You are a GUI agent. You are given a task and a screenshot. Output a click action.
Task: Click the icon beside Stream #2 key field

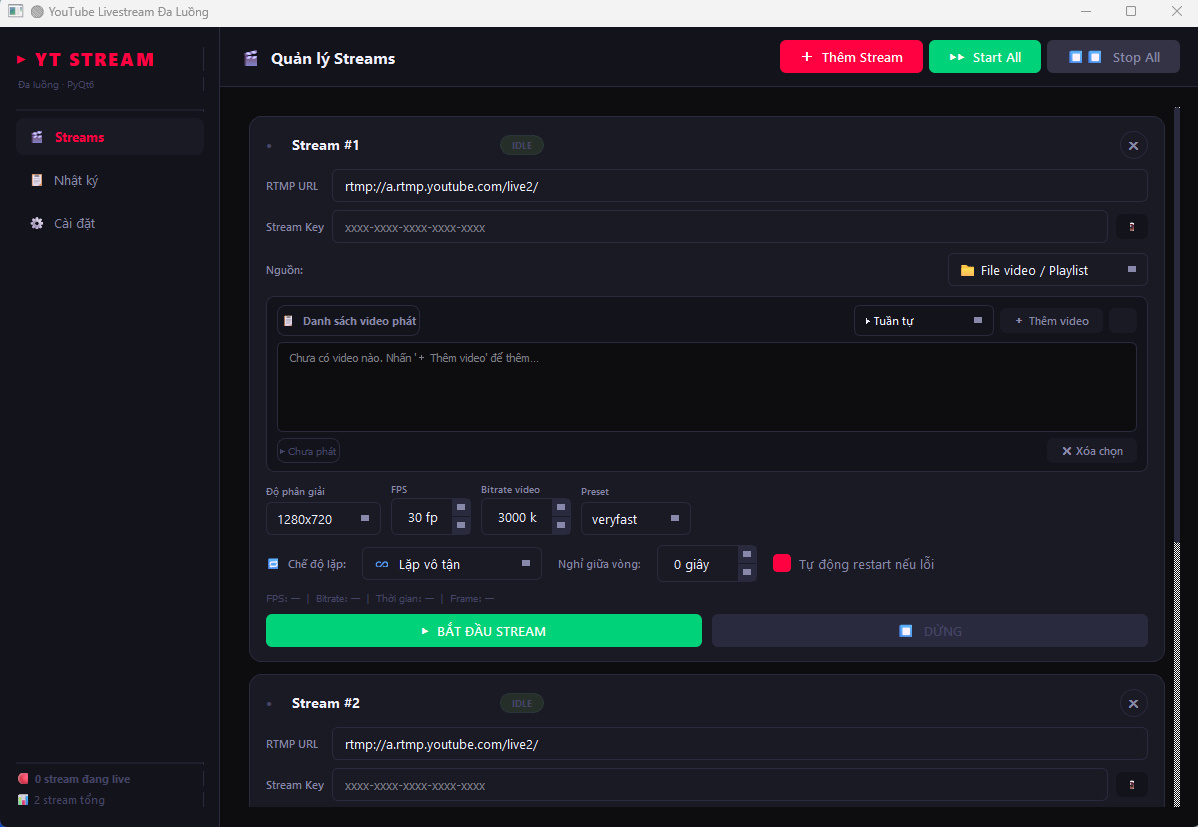click(1131, 785)
